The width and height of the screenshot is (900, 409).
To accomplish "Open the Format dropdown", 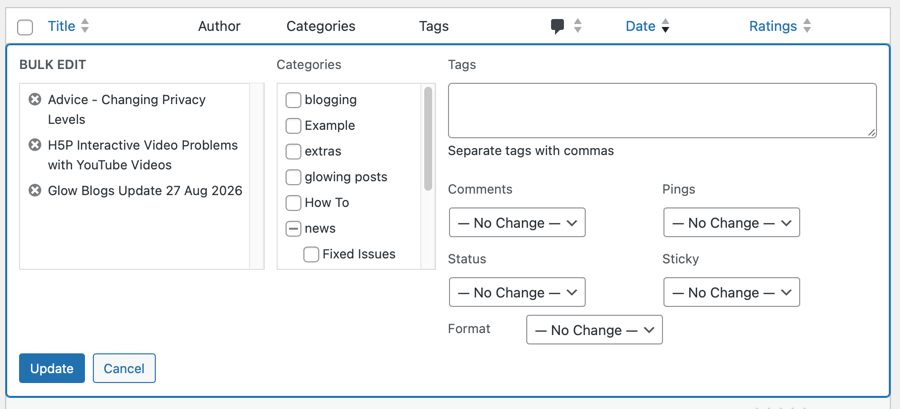I will [594, 330].
